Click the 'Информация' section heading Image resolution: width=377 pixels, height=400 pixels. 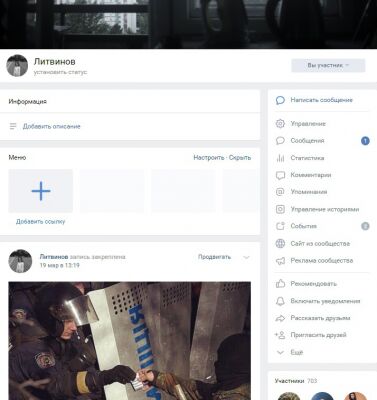(28, 102)
